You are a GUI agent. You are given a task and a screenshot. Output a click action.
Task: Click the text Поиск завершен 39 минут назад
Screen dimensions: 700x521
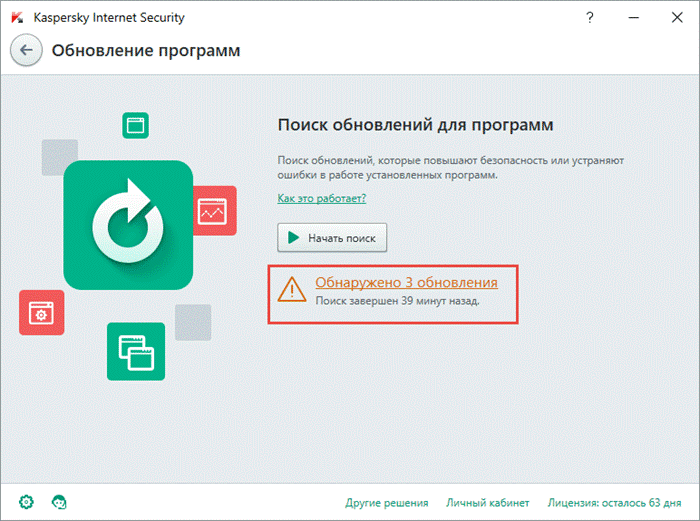click(x=397, y=301)
